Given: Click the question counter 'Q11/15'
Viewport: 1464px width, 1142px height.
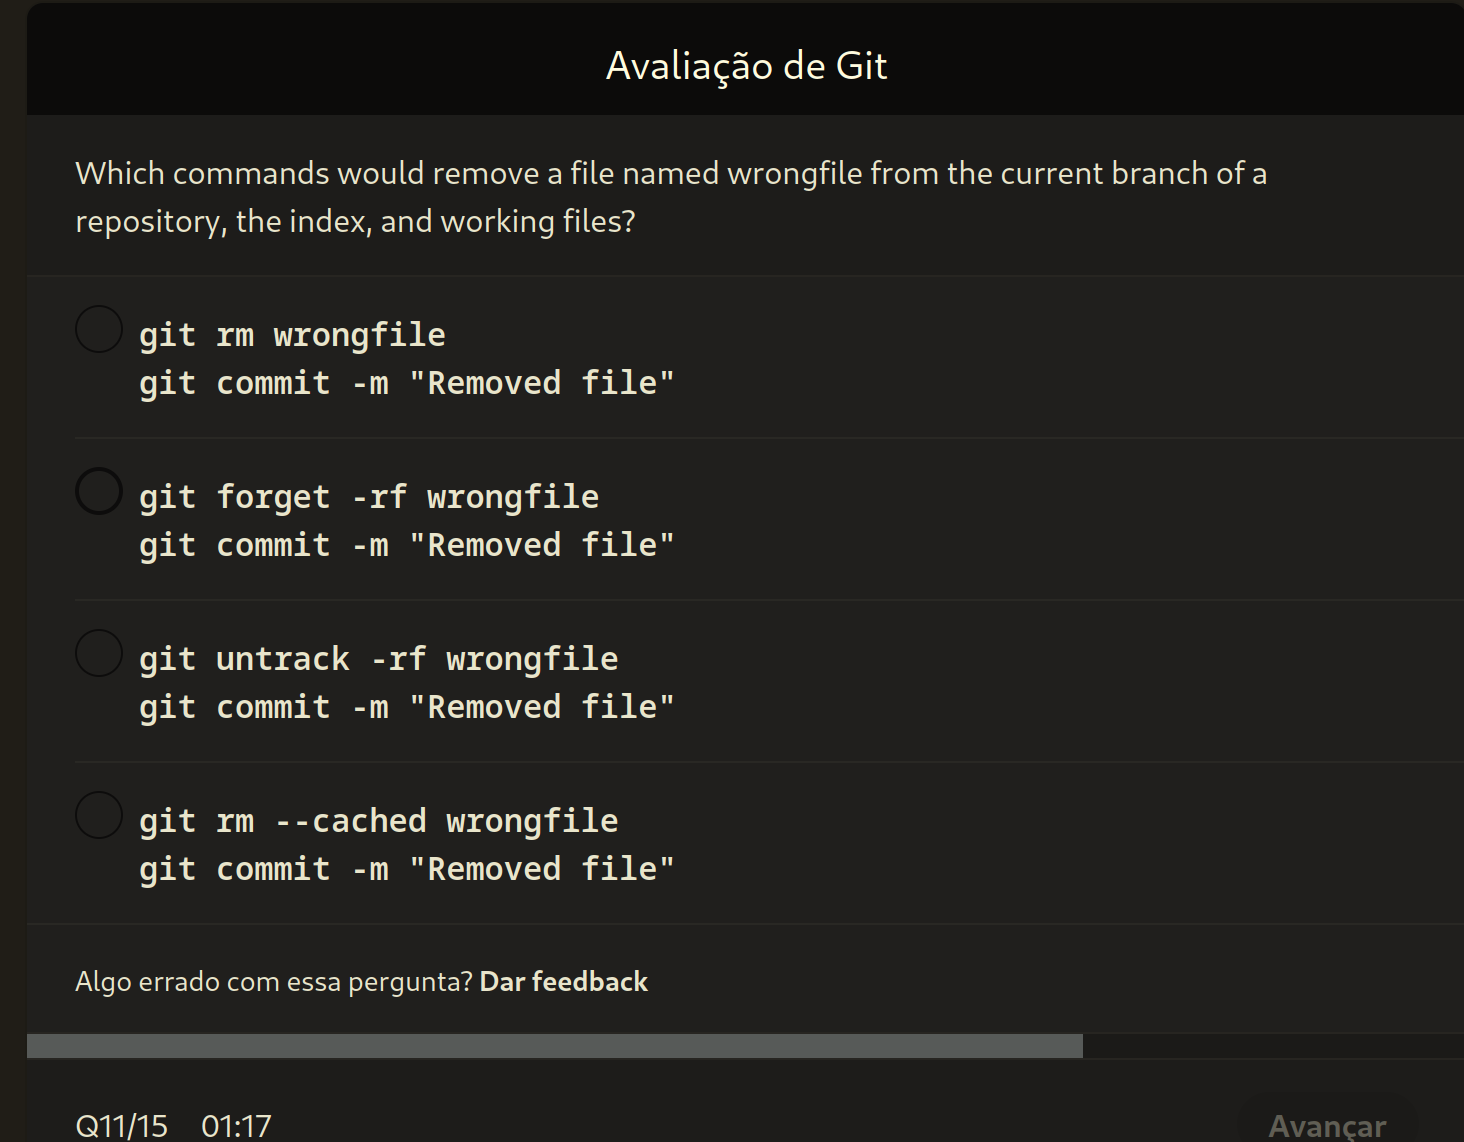Looking at the screenshot, I should (x=120, y=1124).
